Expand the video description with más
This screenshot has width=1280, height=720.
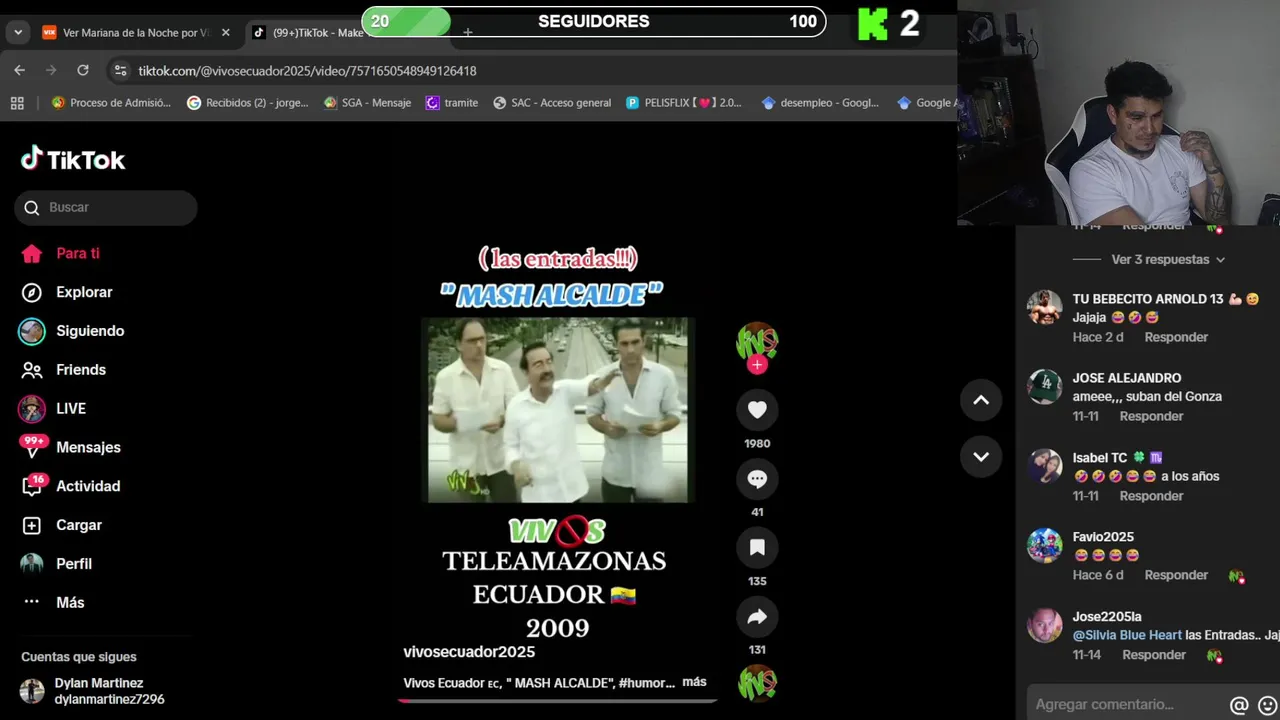point(694,682)
